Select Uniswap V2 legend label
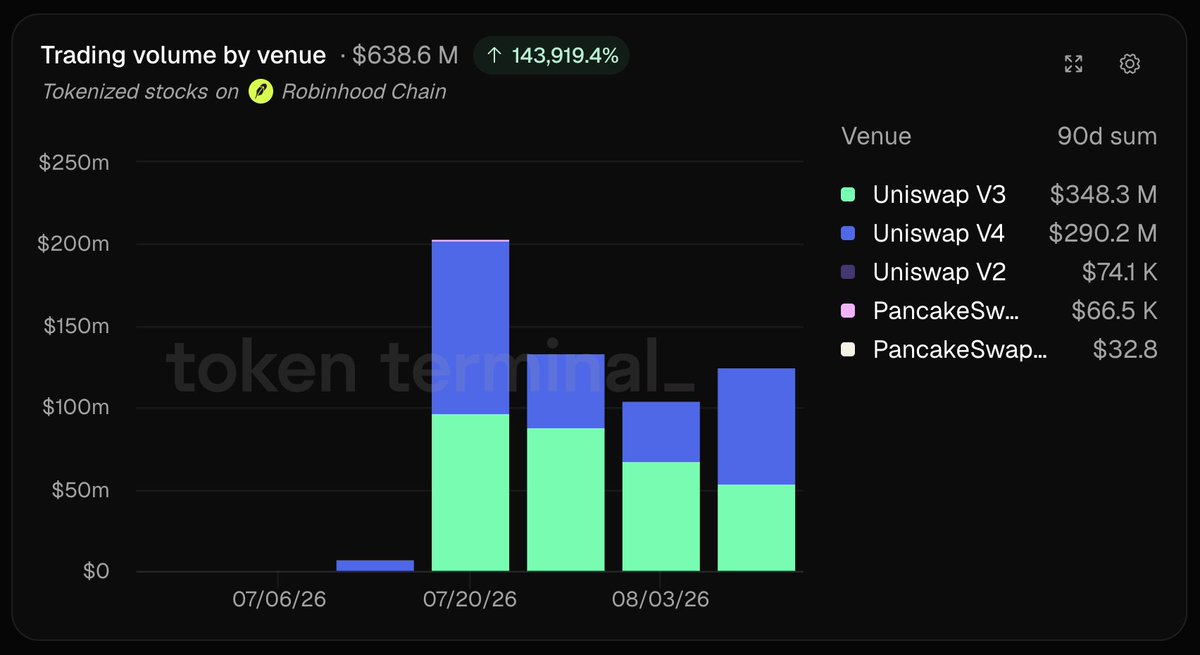The height and width of the screenshot is (655, 1200). pos(939,272)
